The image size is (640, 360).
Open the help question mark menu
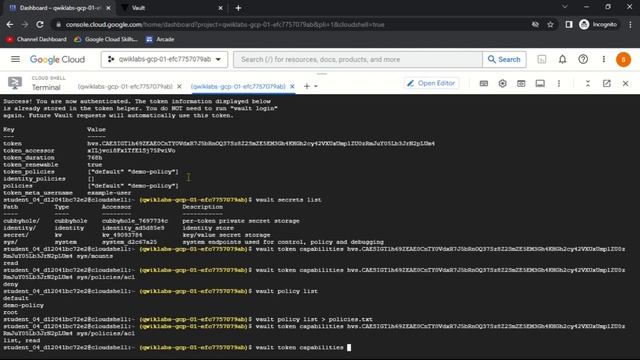point(583,60)
